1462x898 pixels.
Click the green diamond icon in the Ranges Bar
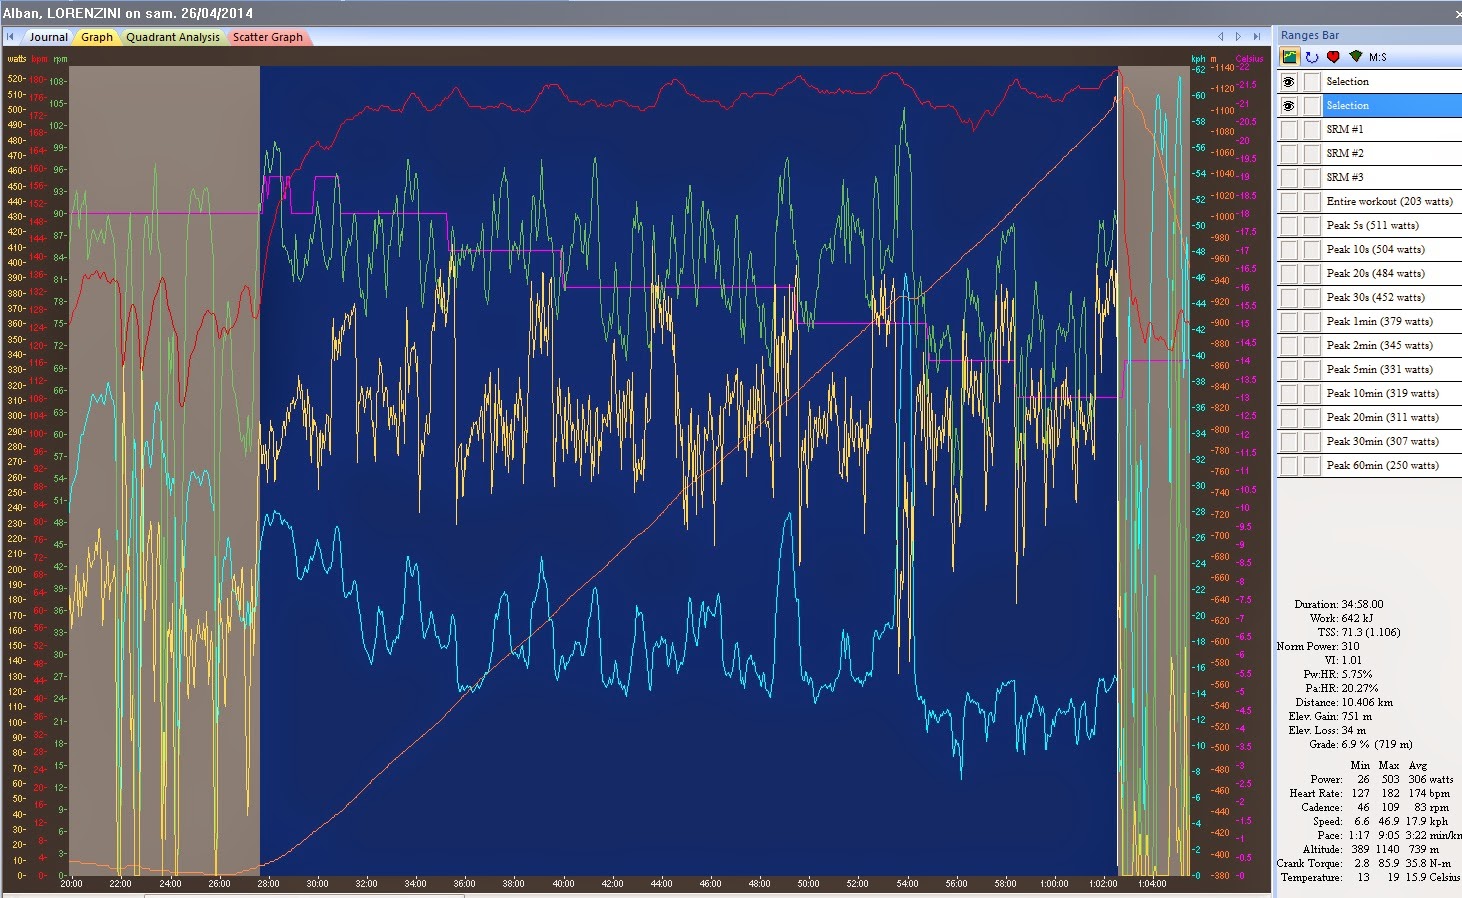click(1355, 57)
